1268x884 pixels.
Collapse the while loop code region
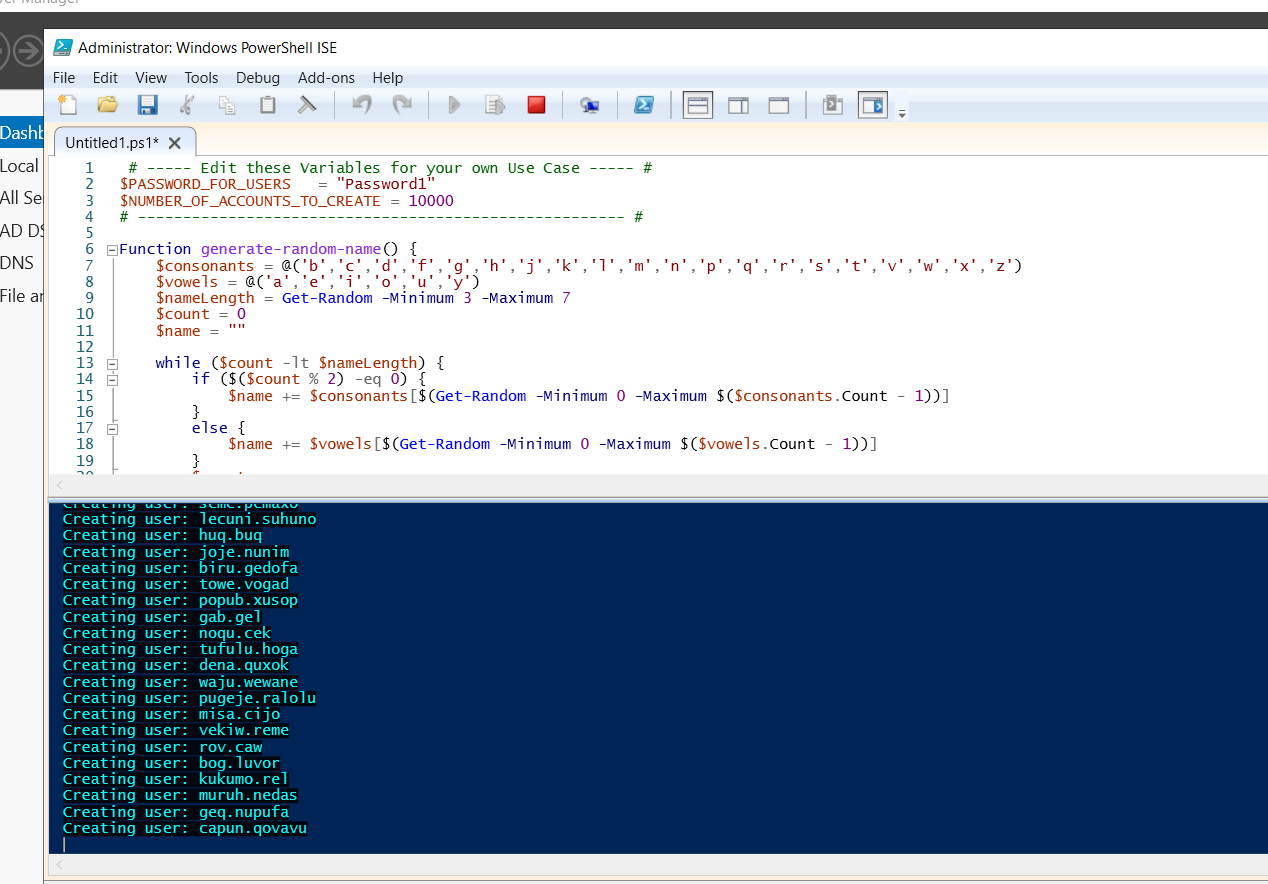pyautogui.click(x=112, y=362)
